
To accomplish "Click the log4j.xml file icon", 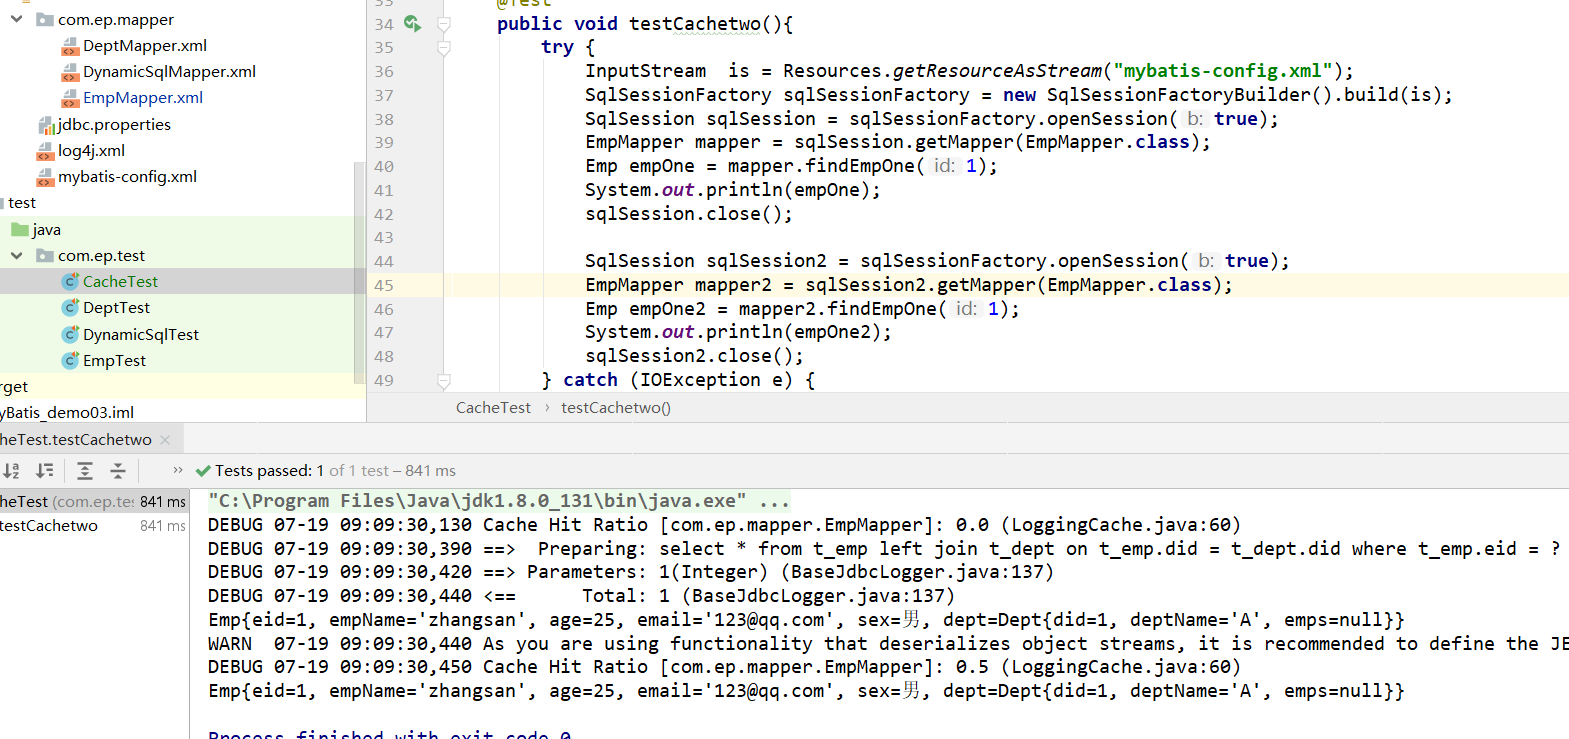I will pyautogui.click(x=45, y=151).
